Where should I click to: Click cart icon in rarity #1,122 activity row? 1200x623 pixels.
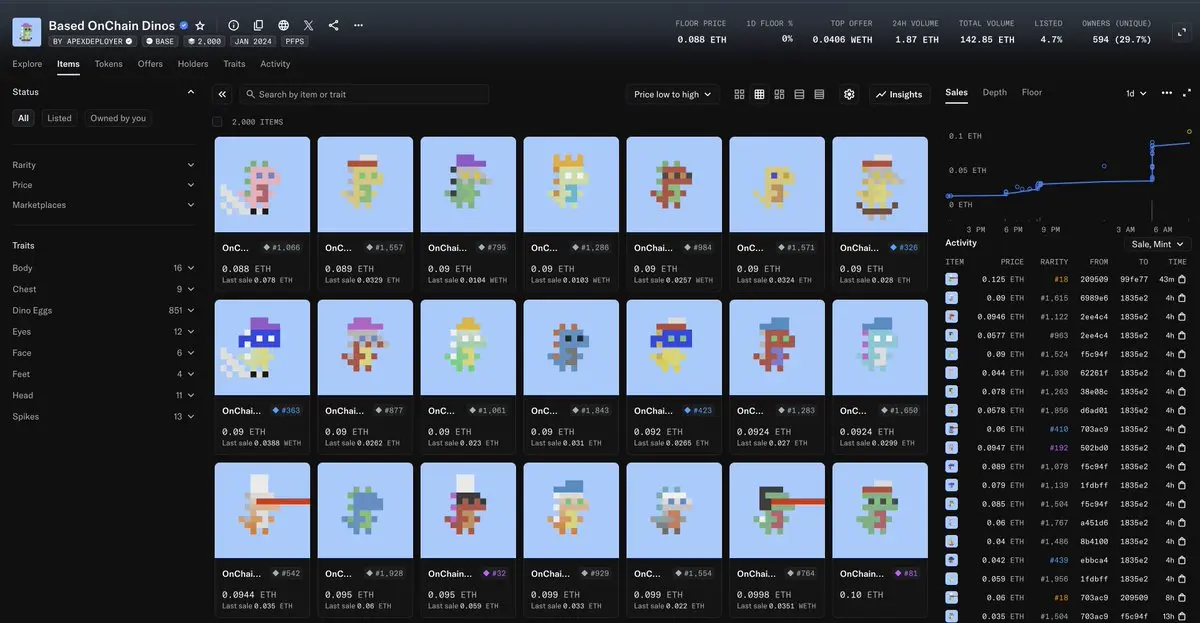[1181, 316]
